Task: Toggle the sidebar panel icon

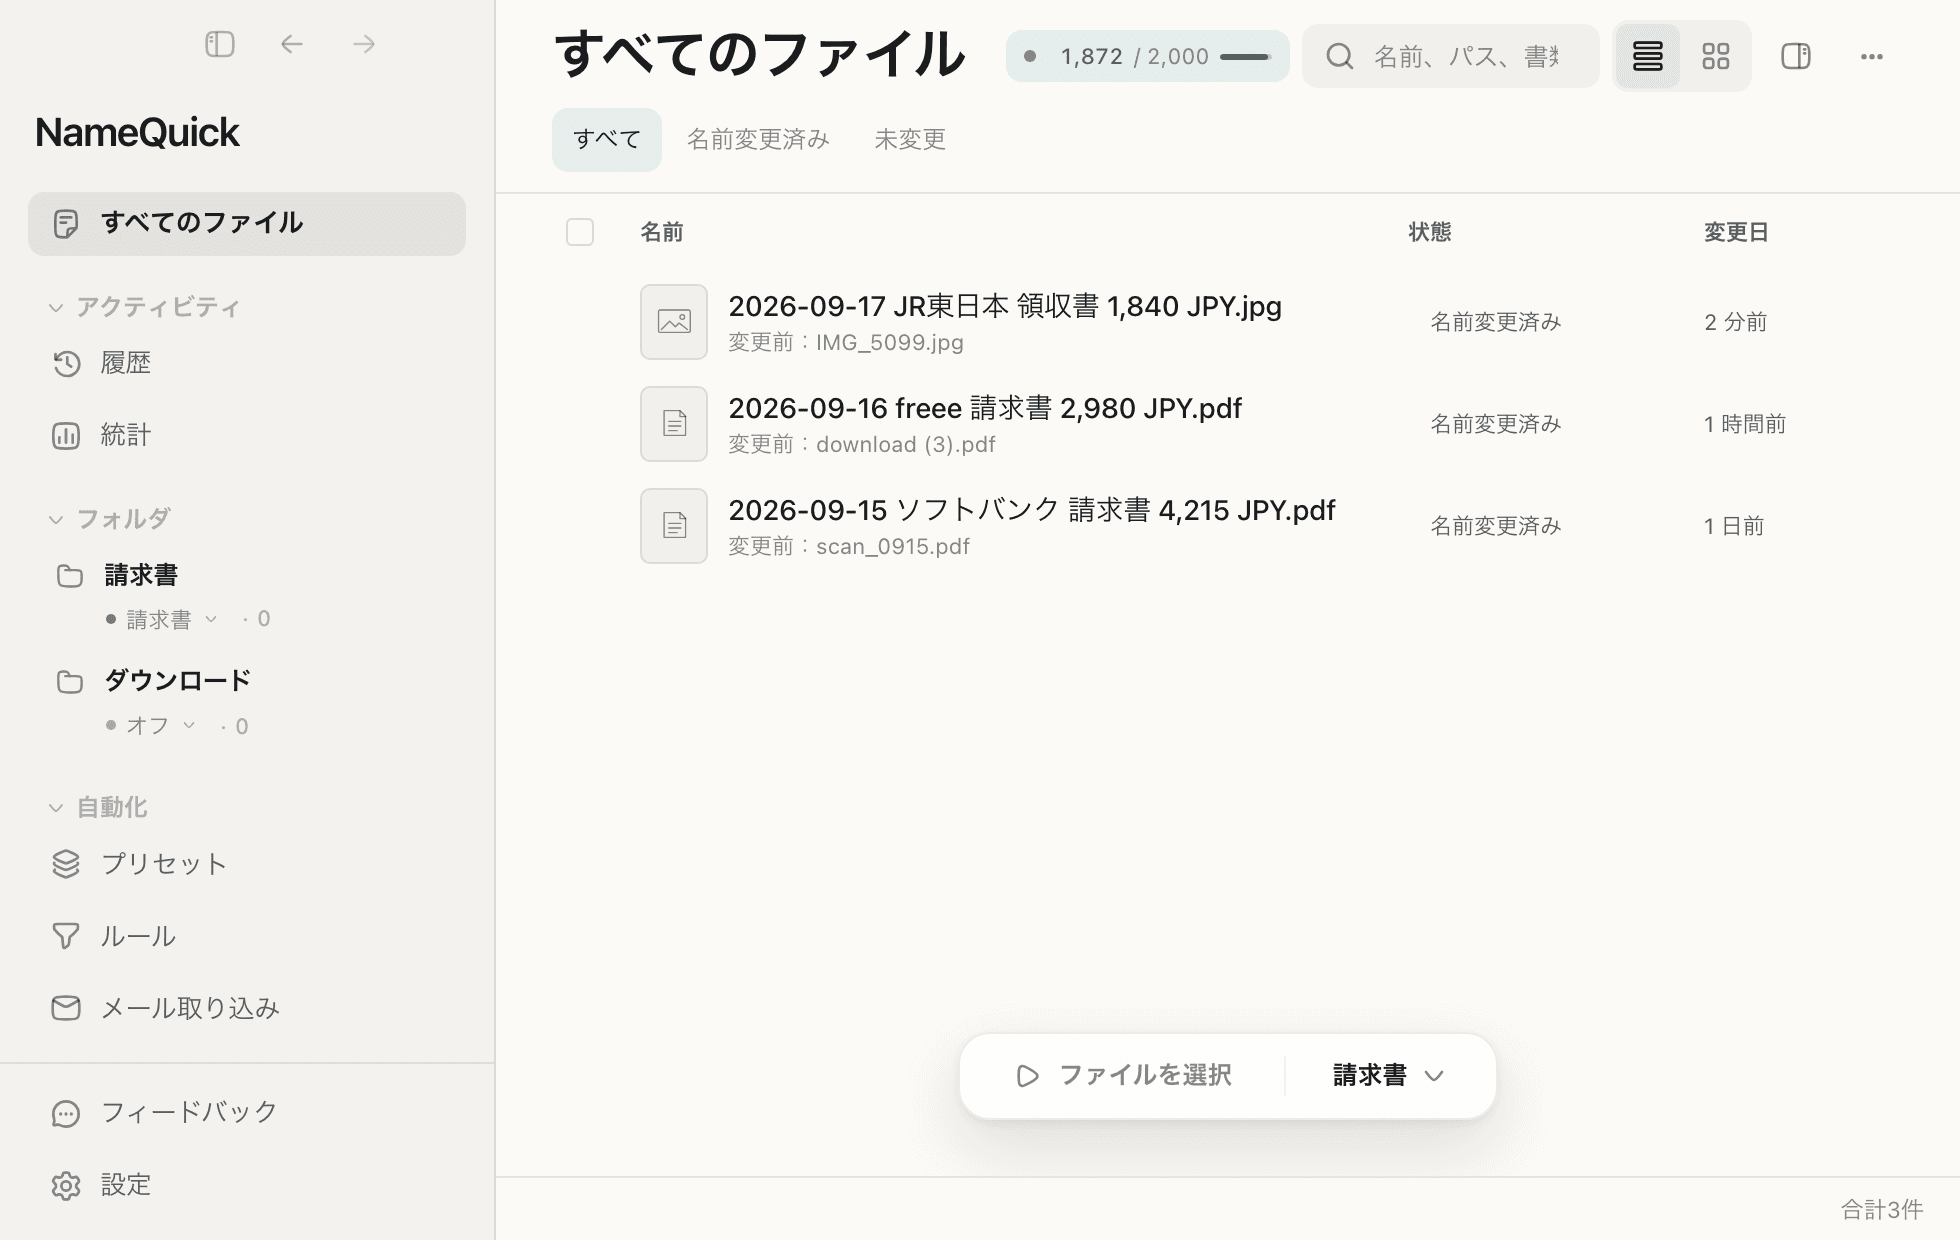Action: [x=219, y=44]
